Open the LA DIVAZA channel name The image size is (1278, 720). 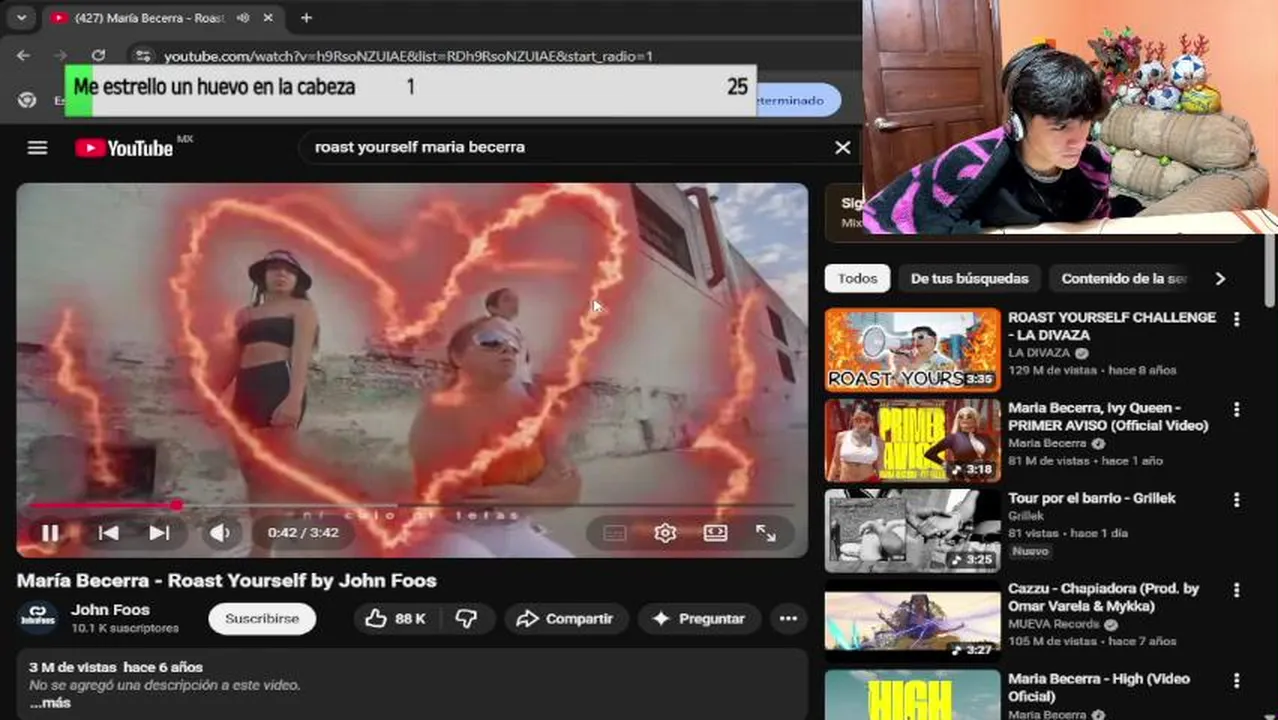1039,353
